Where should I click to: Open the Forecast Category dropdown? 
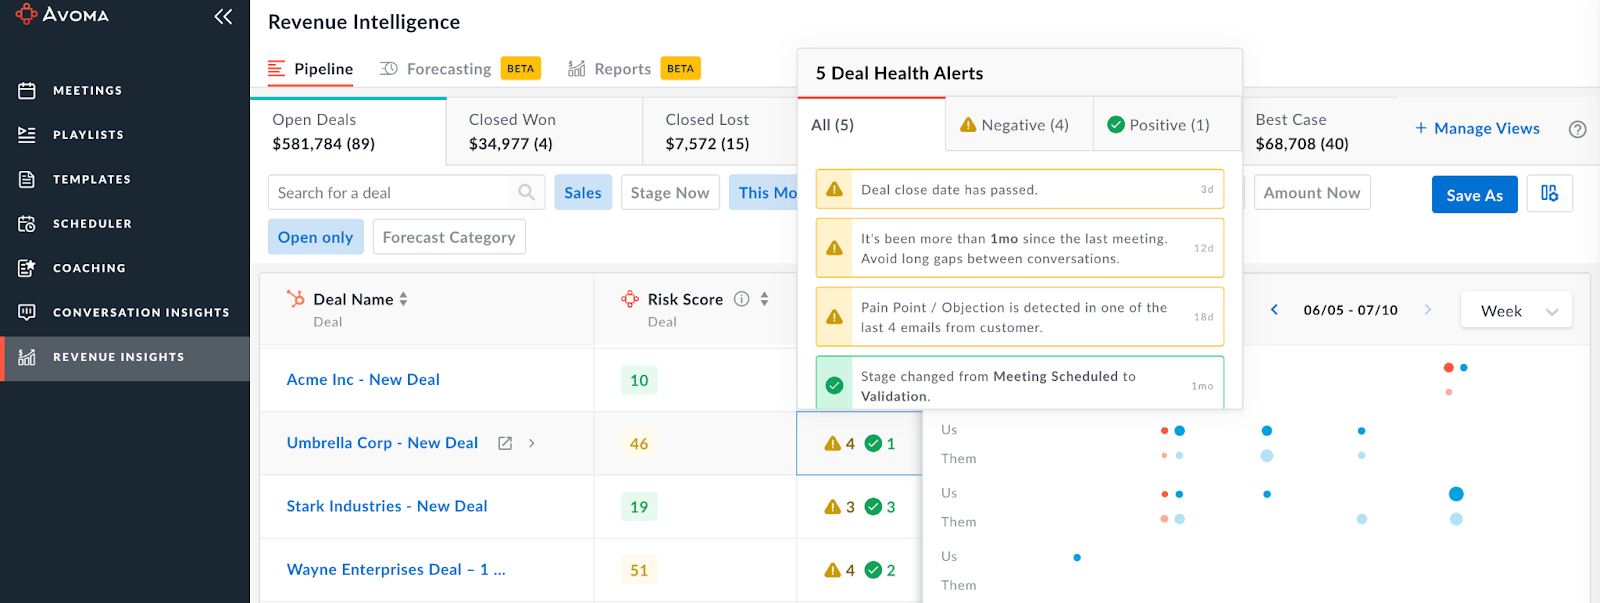click(449, 237)
